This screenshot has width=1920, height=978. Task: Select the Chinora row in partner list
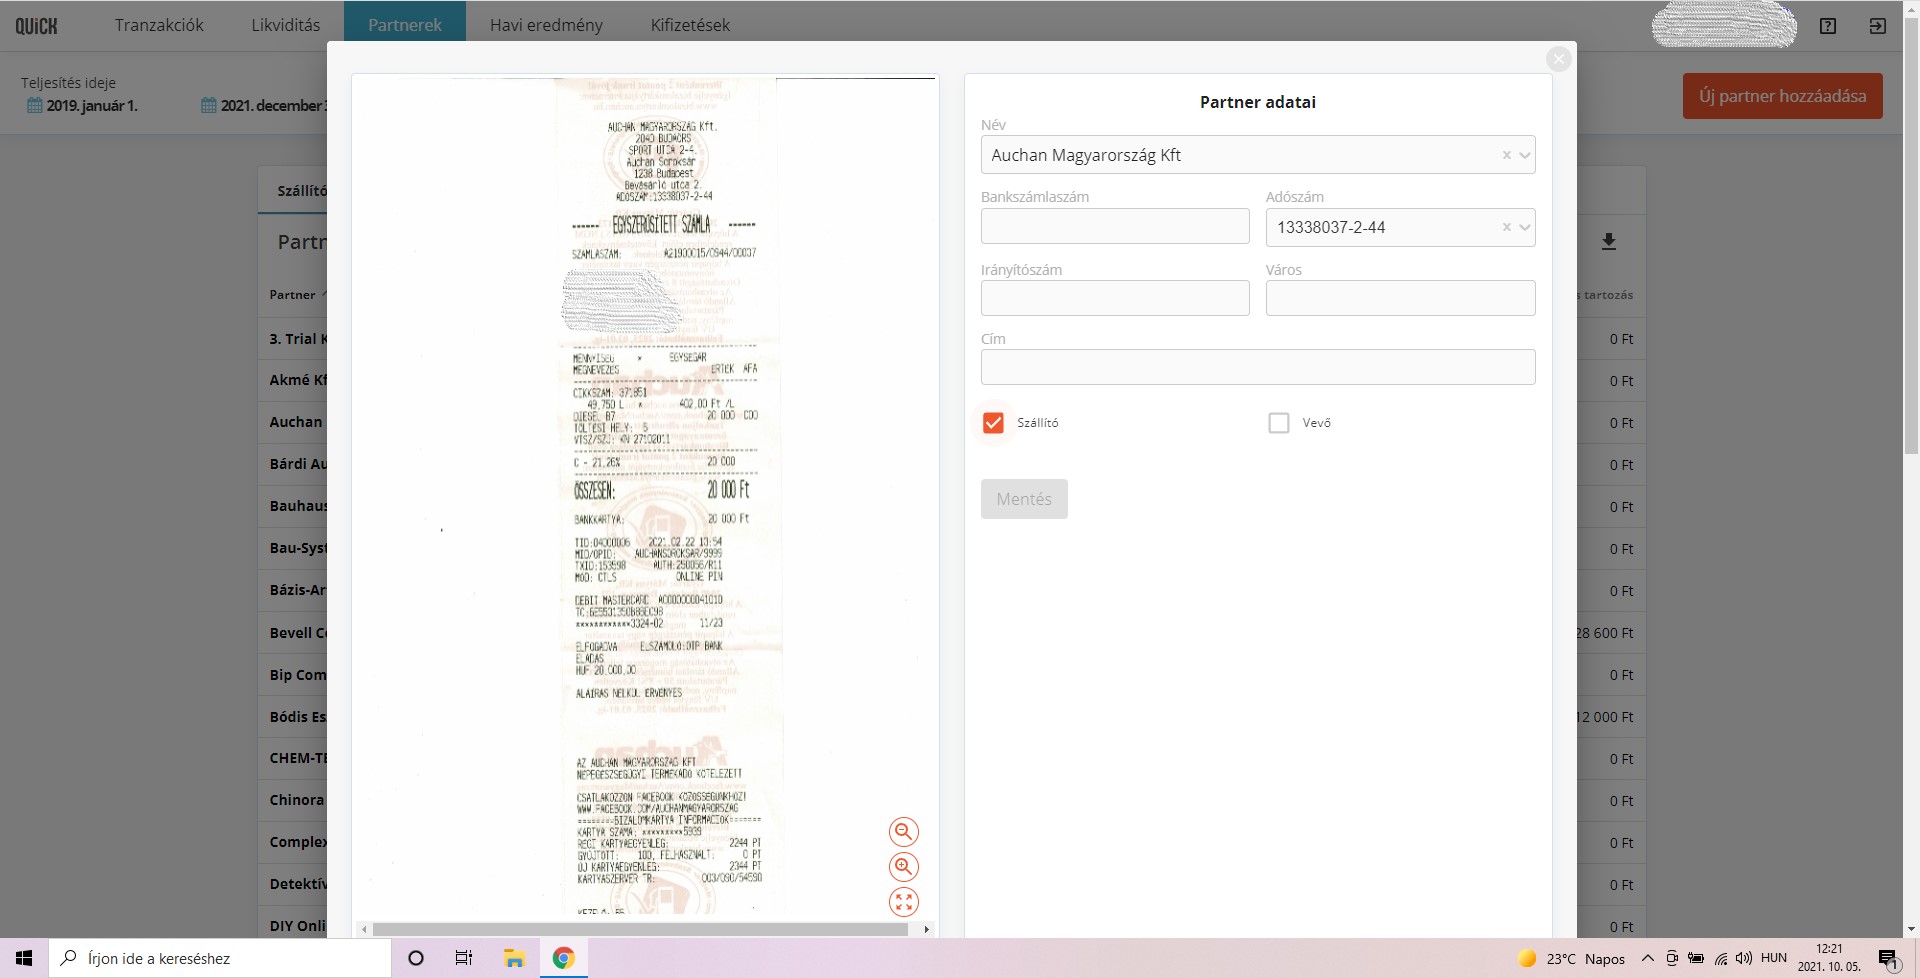click(297, 800)
